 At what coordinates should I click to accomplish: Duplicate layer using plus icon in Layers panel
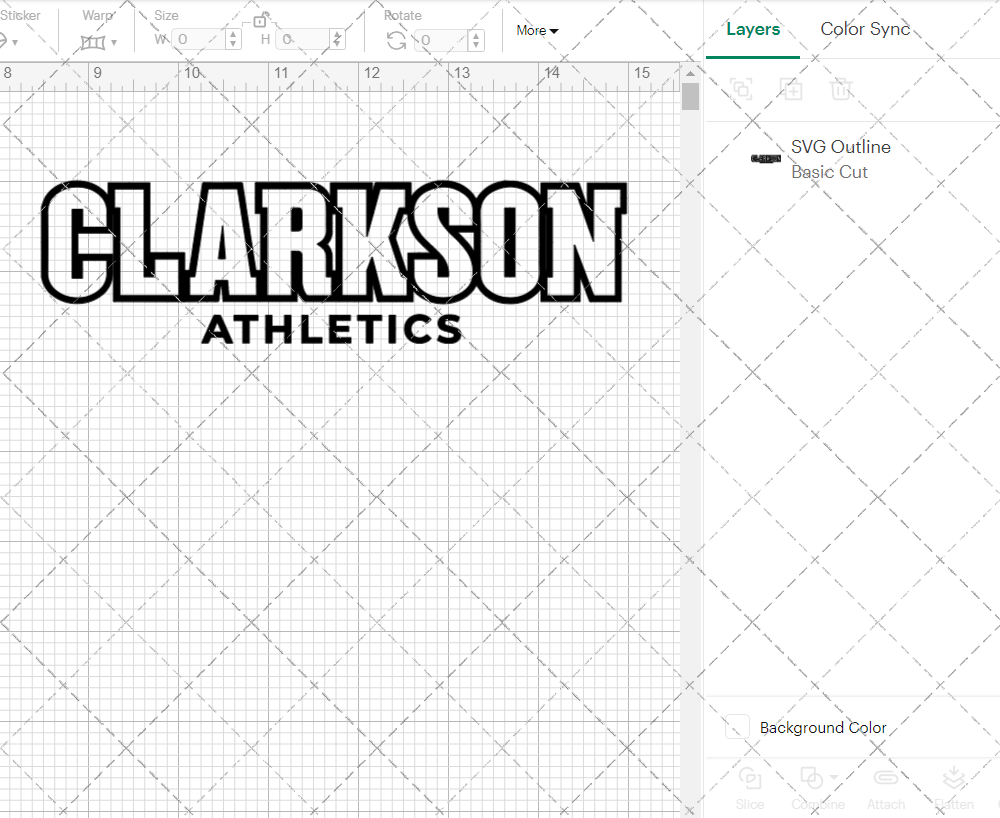792,90
